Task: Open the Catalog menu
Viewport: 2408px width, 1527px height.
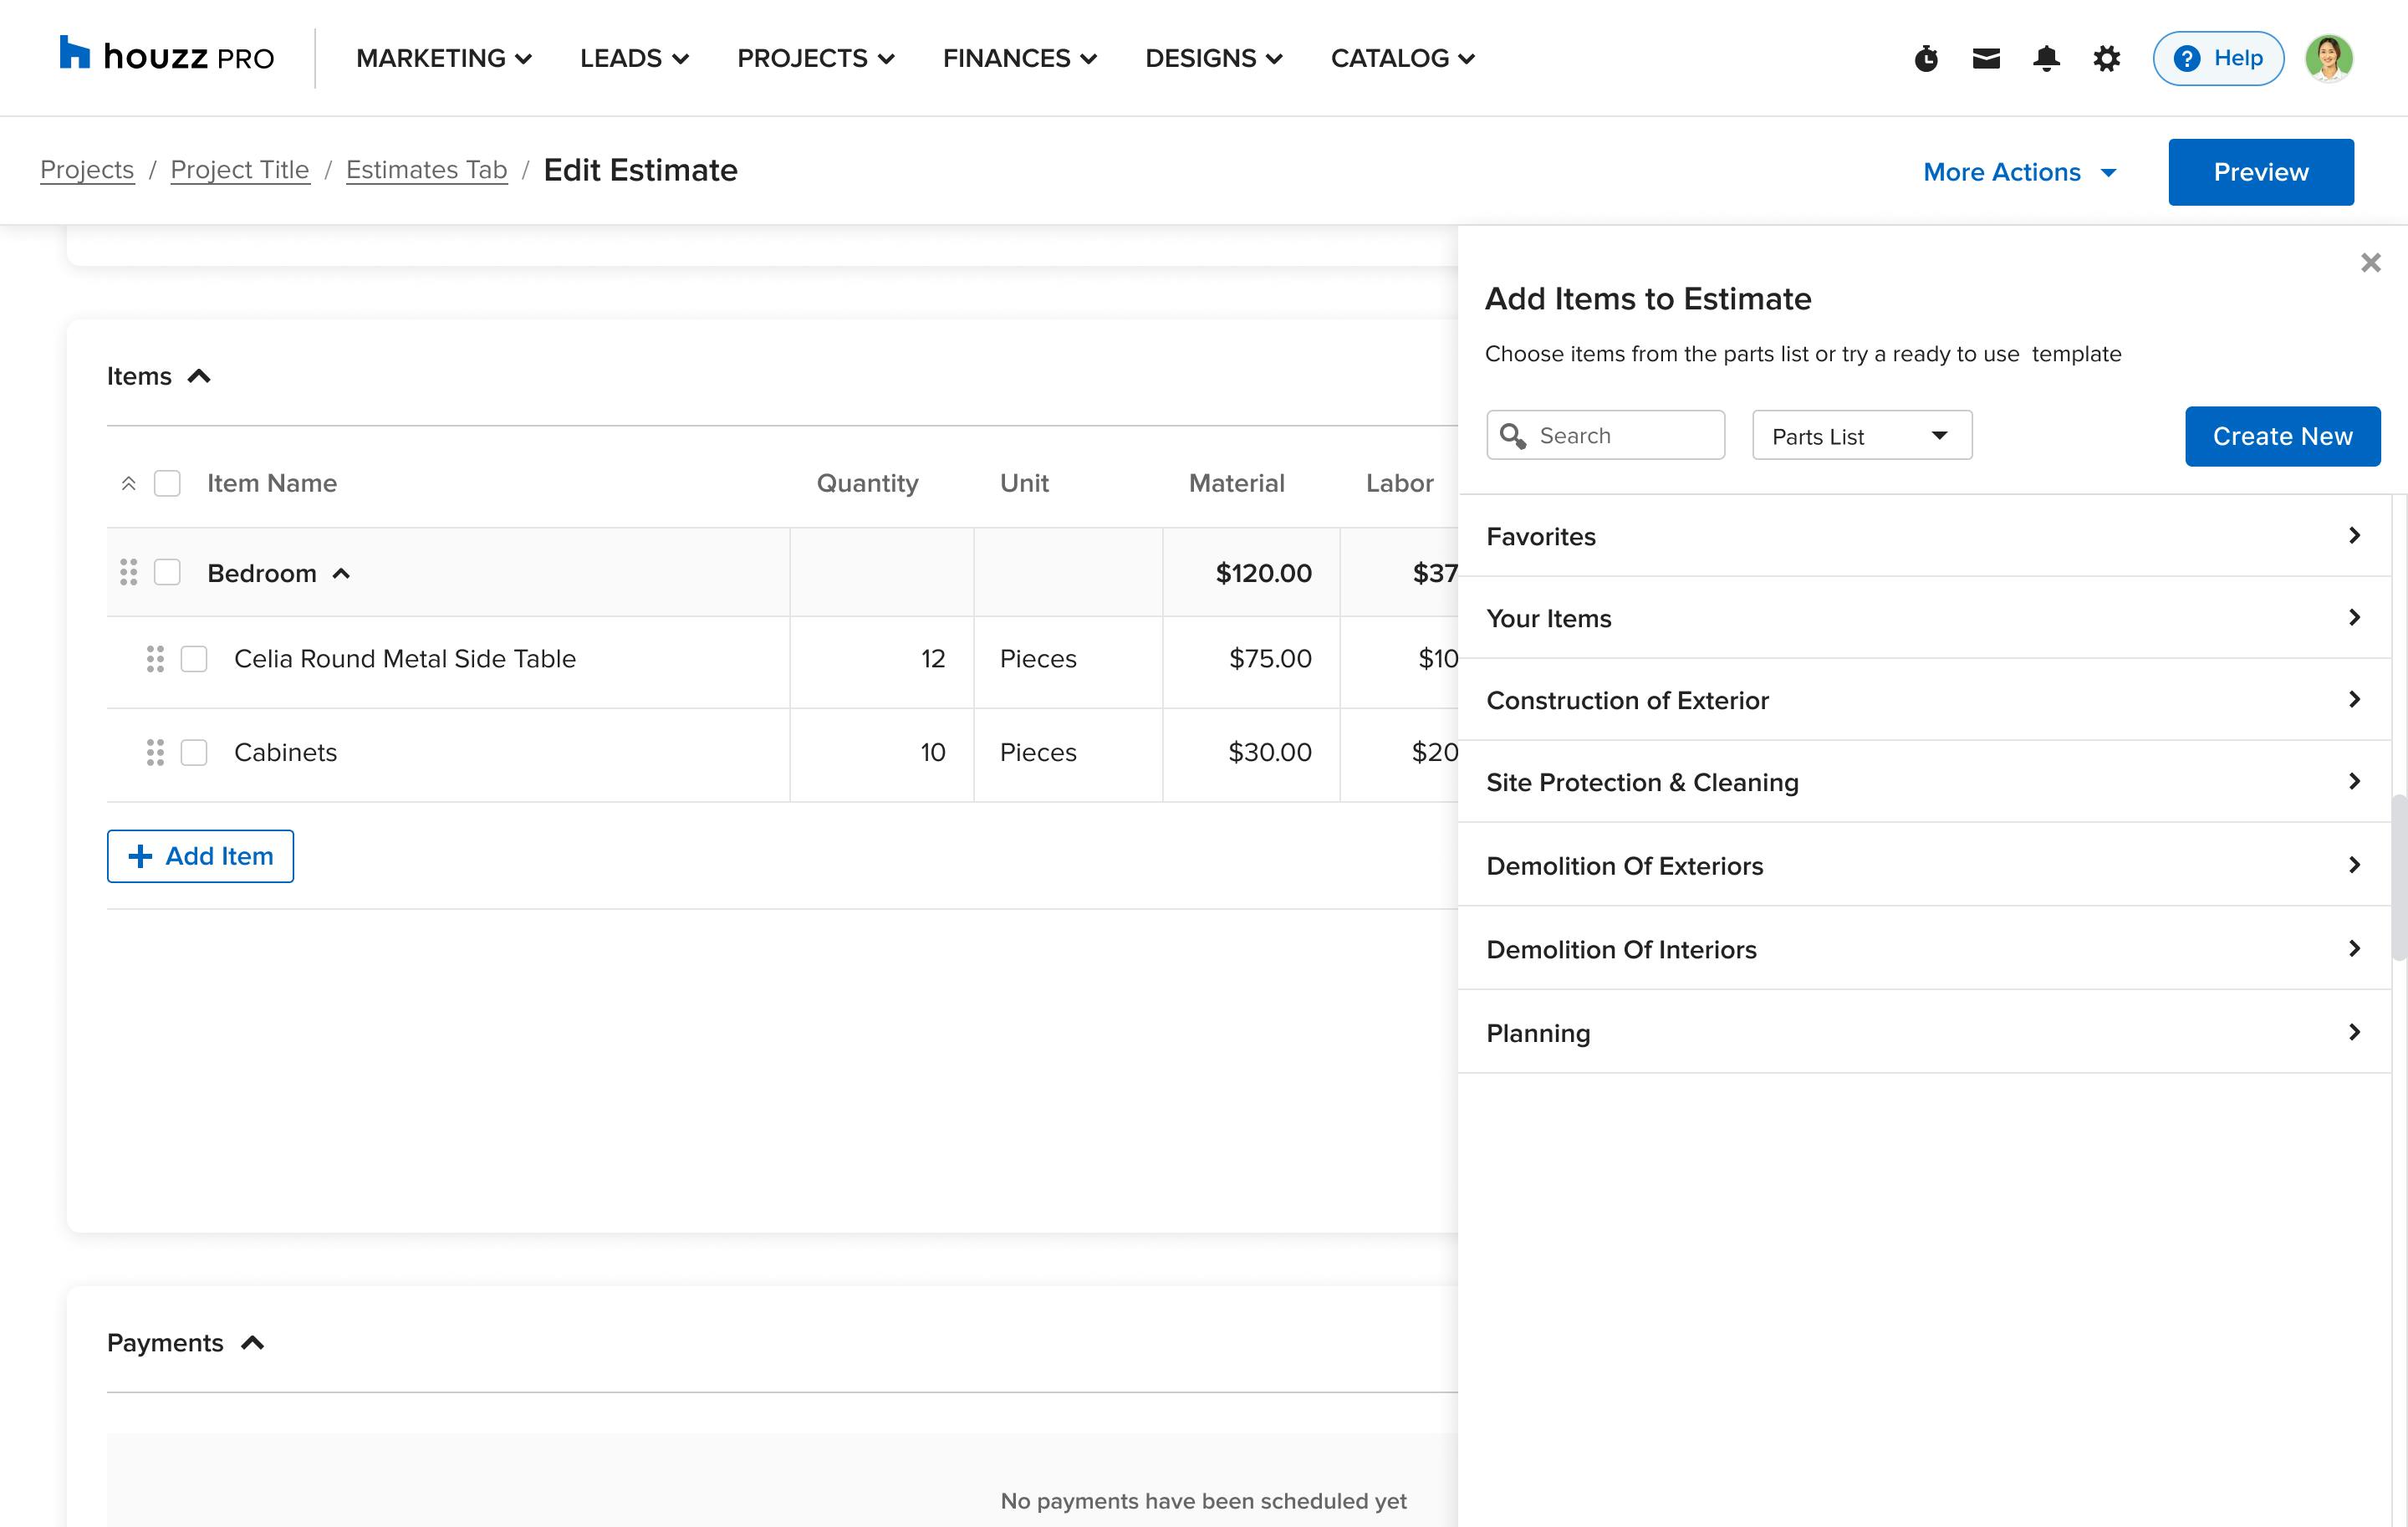Action: pyautogui.click(x=1402, y=58)
